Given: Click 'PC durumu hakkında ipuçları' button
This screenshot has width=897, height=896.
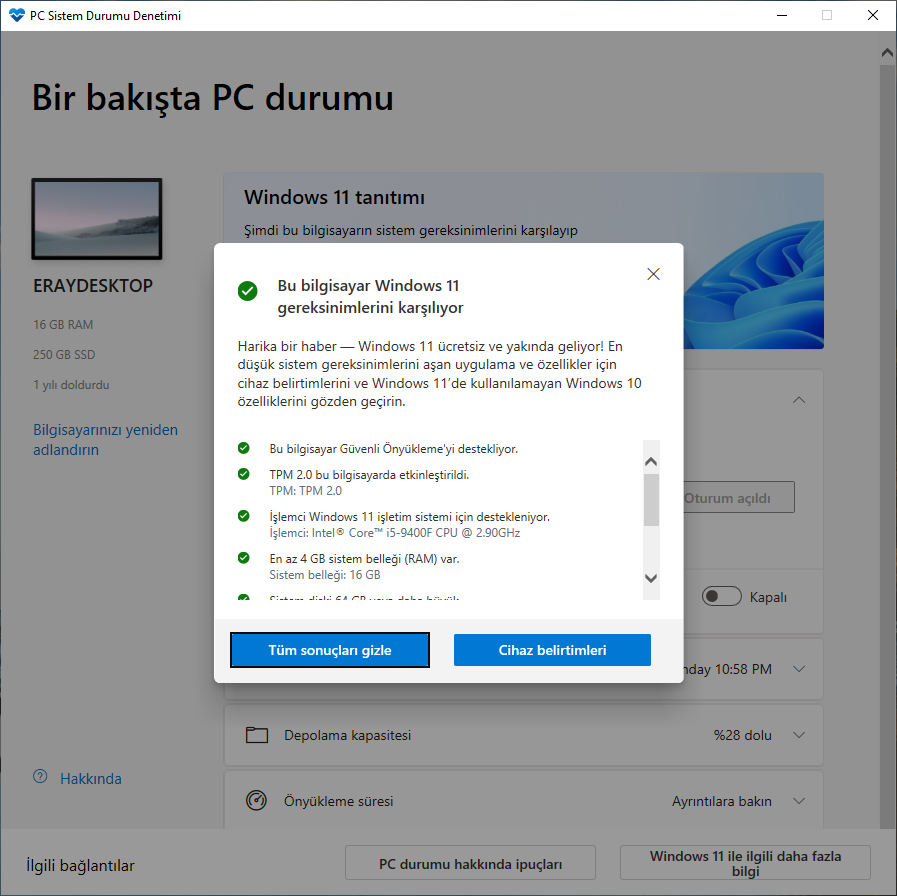Looking at the screenshot, I should 470,863.
